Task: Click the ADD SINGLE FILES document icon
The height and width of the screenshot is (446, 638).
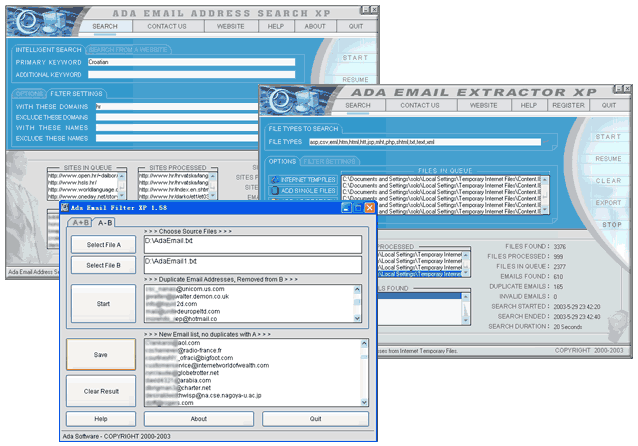Action: (x=275, y=190)
